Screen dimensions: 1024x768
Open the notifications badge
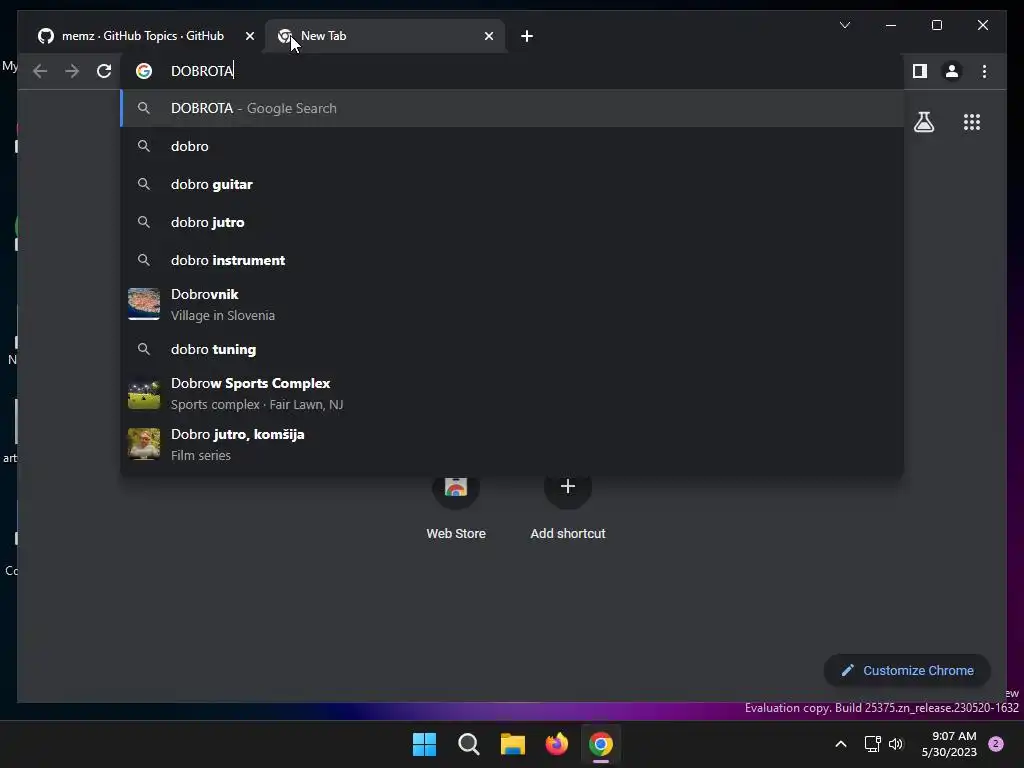996,744
